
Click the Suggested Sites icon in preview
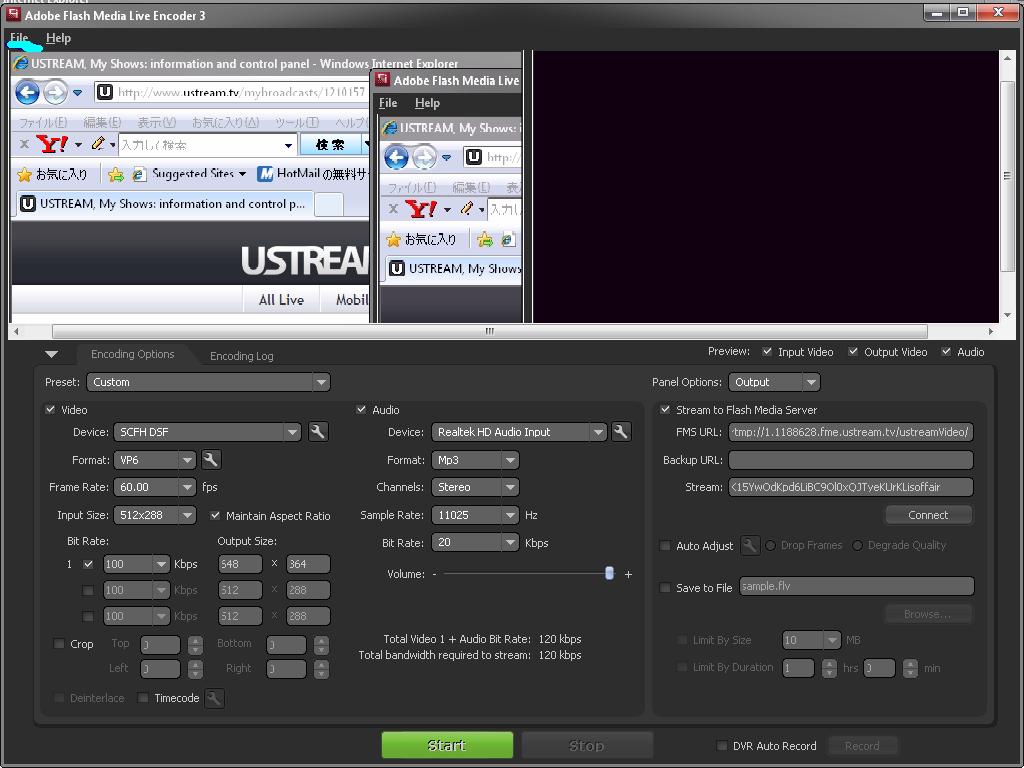tap(138, 174)
